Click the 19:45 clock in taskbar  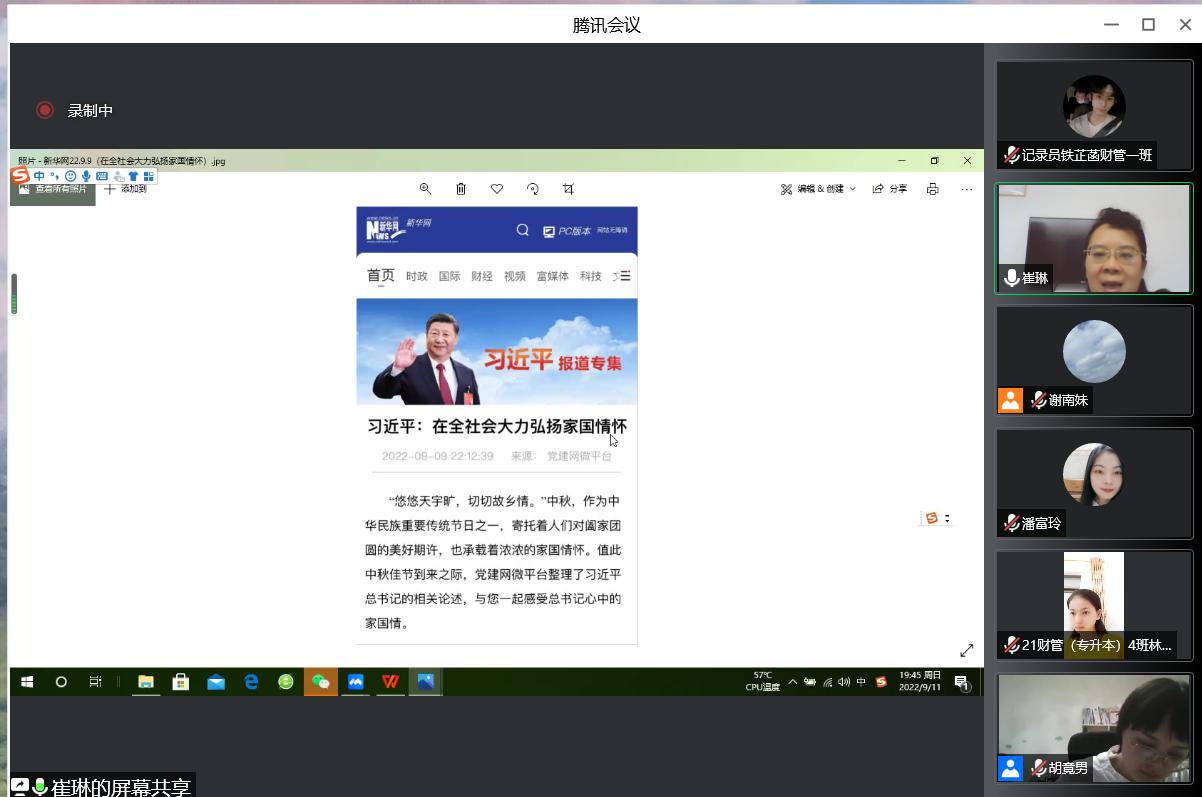pyautogui.click(x=919, y=682)
